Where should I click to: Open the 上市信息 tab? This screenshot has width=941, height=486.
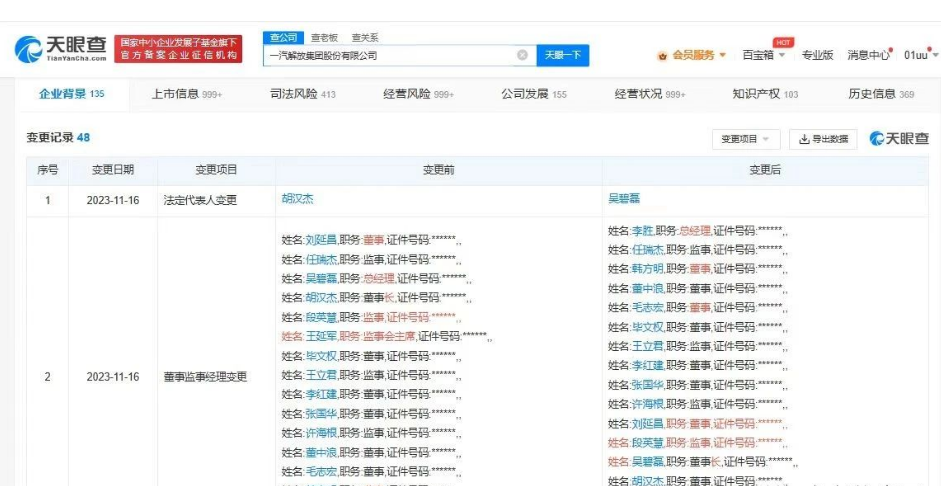pos(186,94)
